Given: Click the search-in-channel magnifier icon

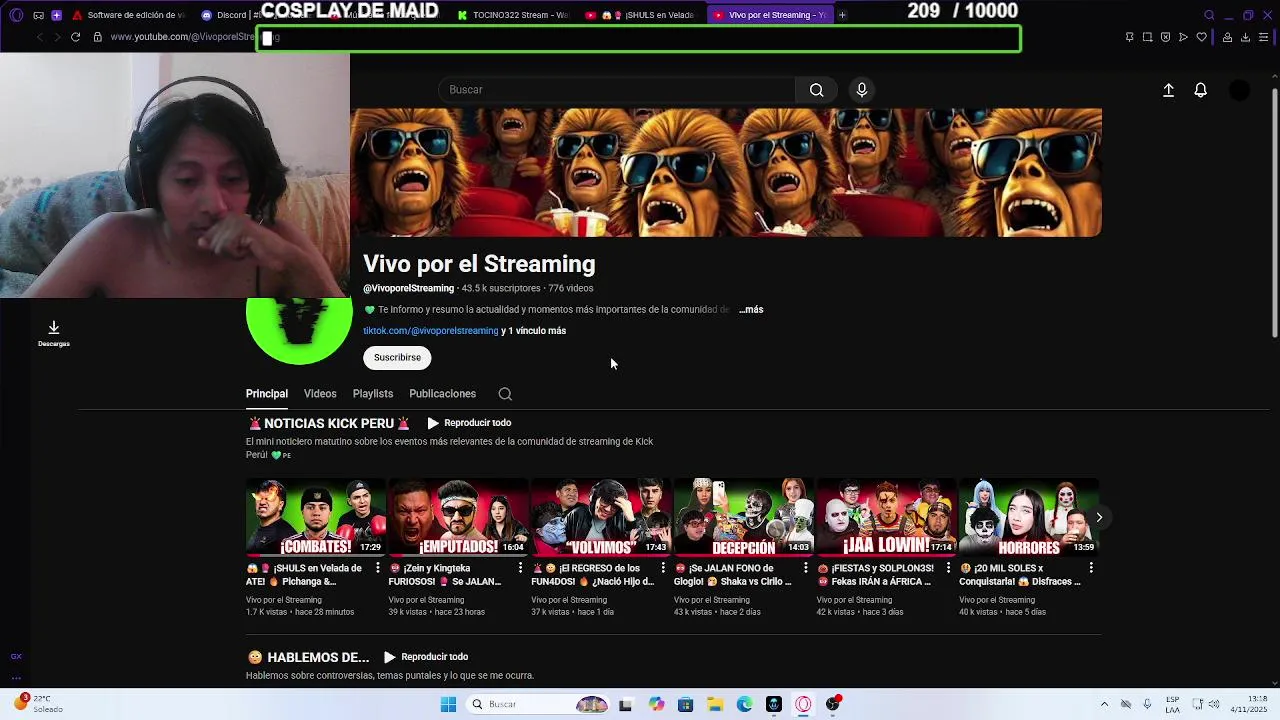Looking at the screenshot, I should tap(505, 394).
